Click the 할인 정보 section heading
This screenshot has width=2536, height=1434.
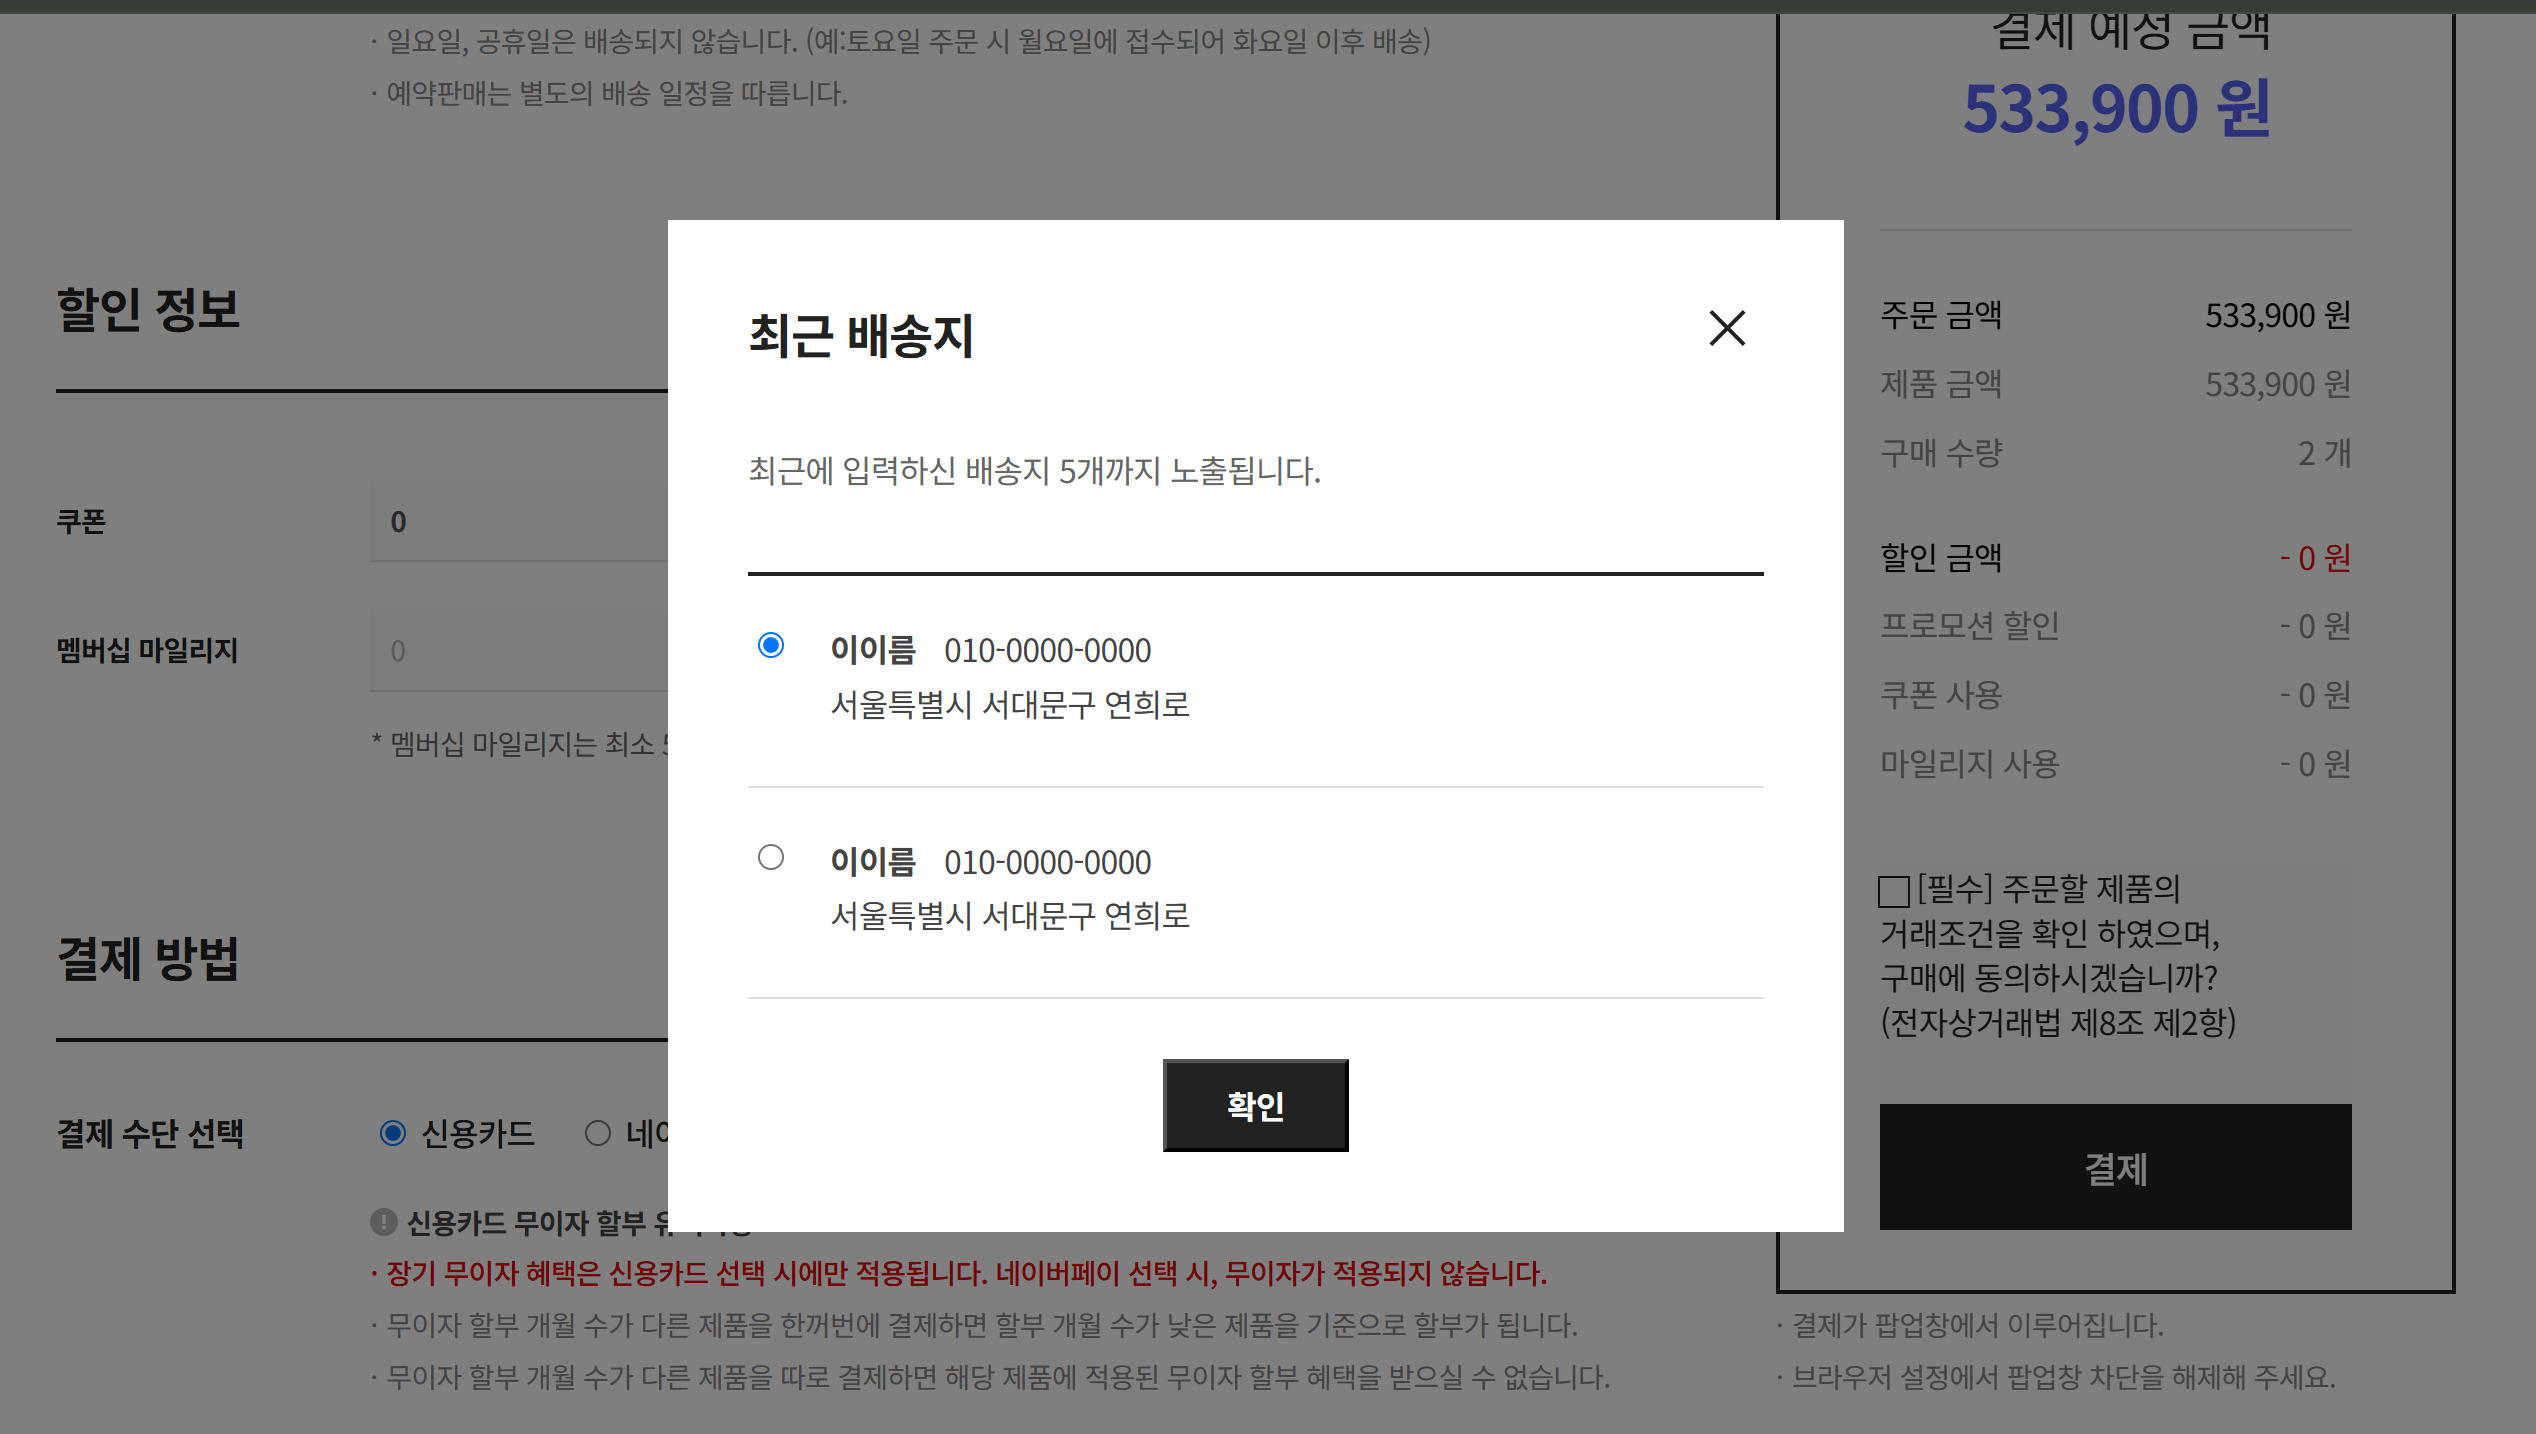tap(148, 309)
